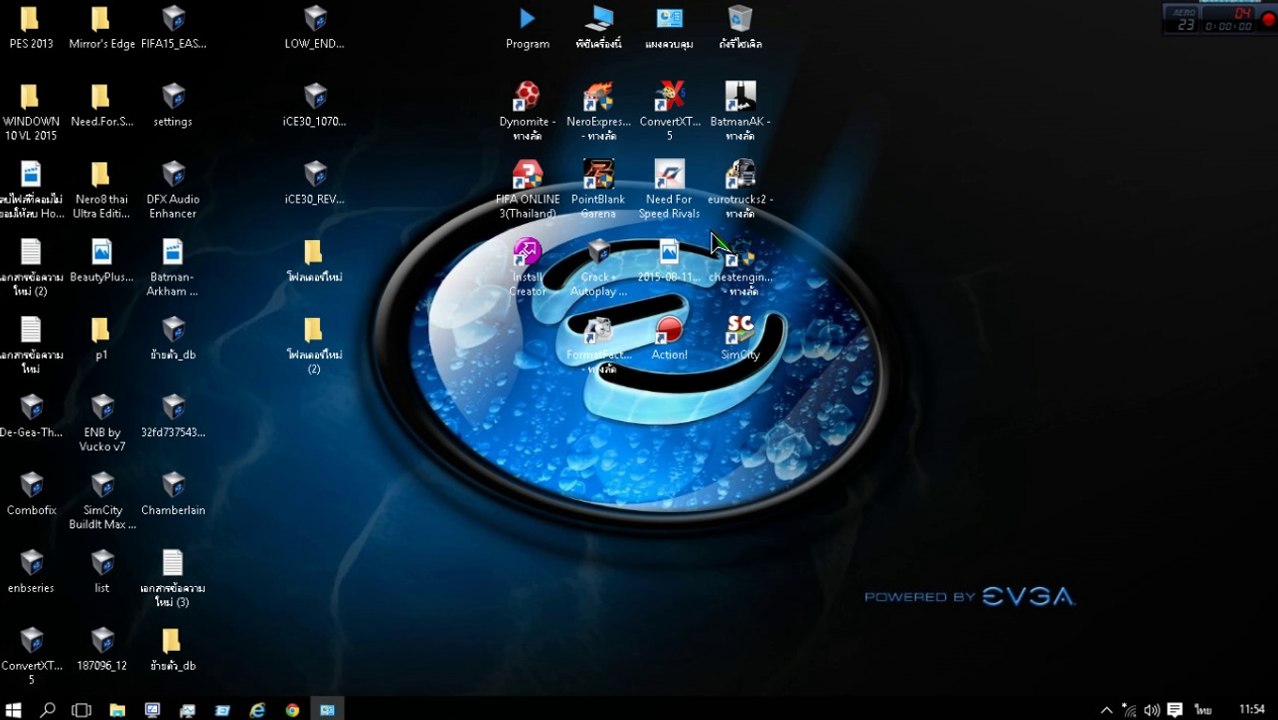The width and height of the screenshot is (1278, 720).
Task: Show hidden system tray icons
Action: tap(1106, 710)
